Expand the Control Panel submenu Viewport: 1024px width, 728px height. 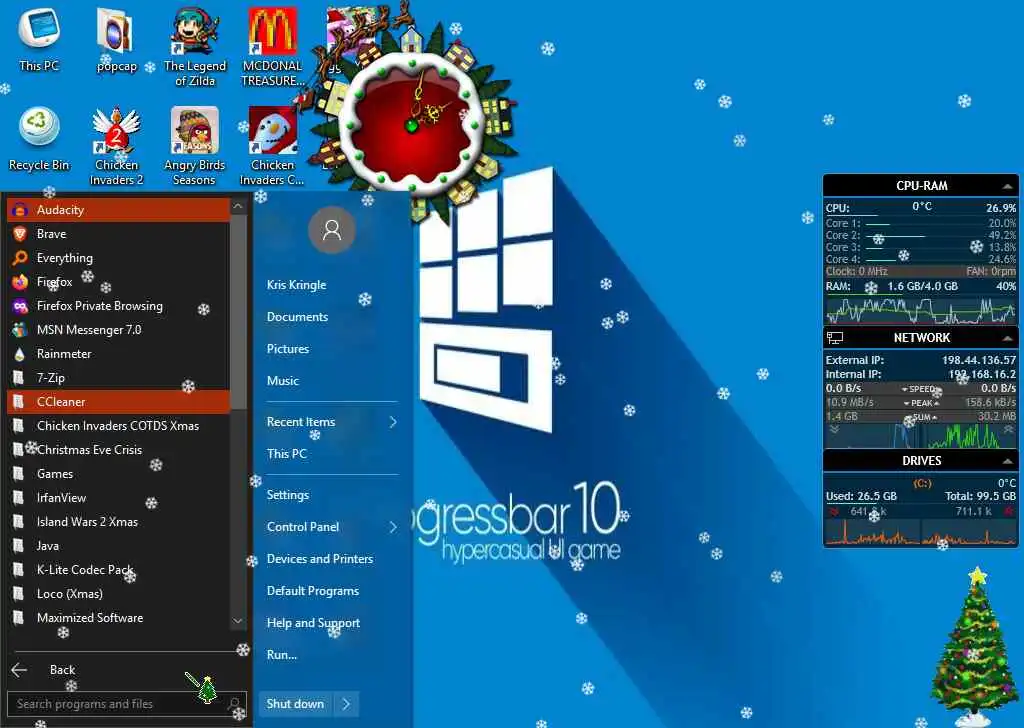click(393, 527)
